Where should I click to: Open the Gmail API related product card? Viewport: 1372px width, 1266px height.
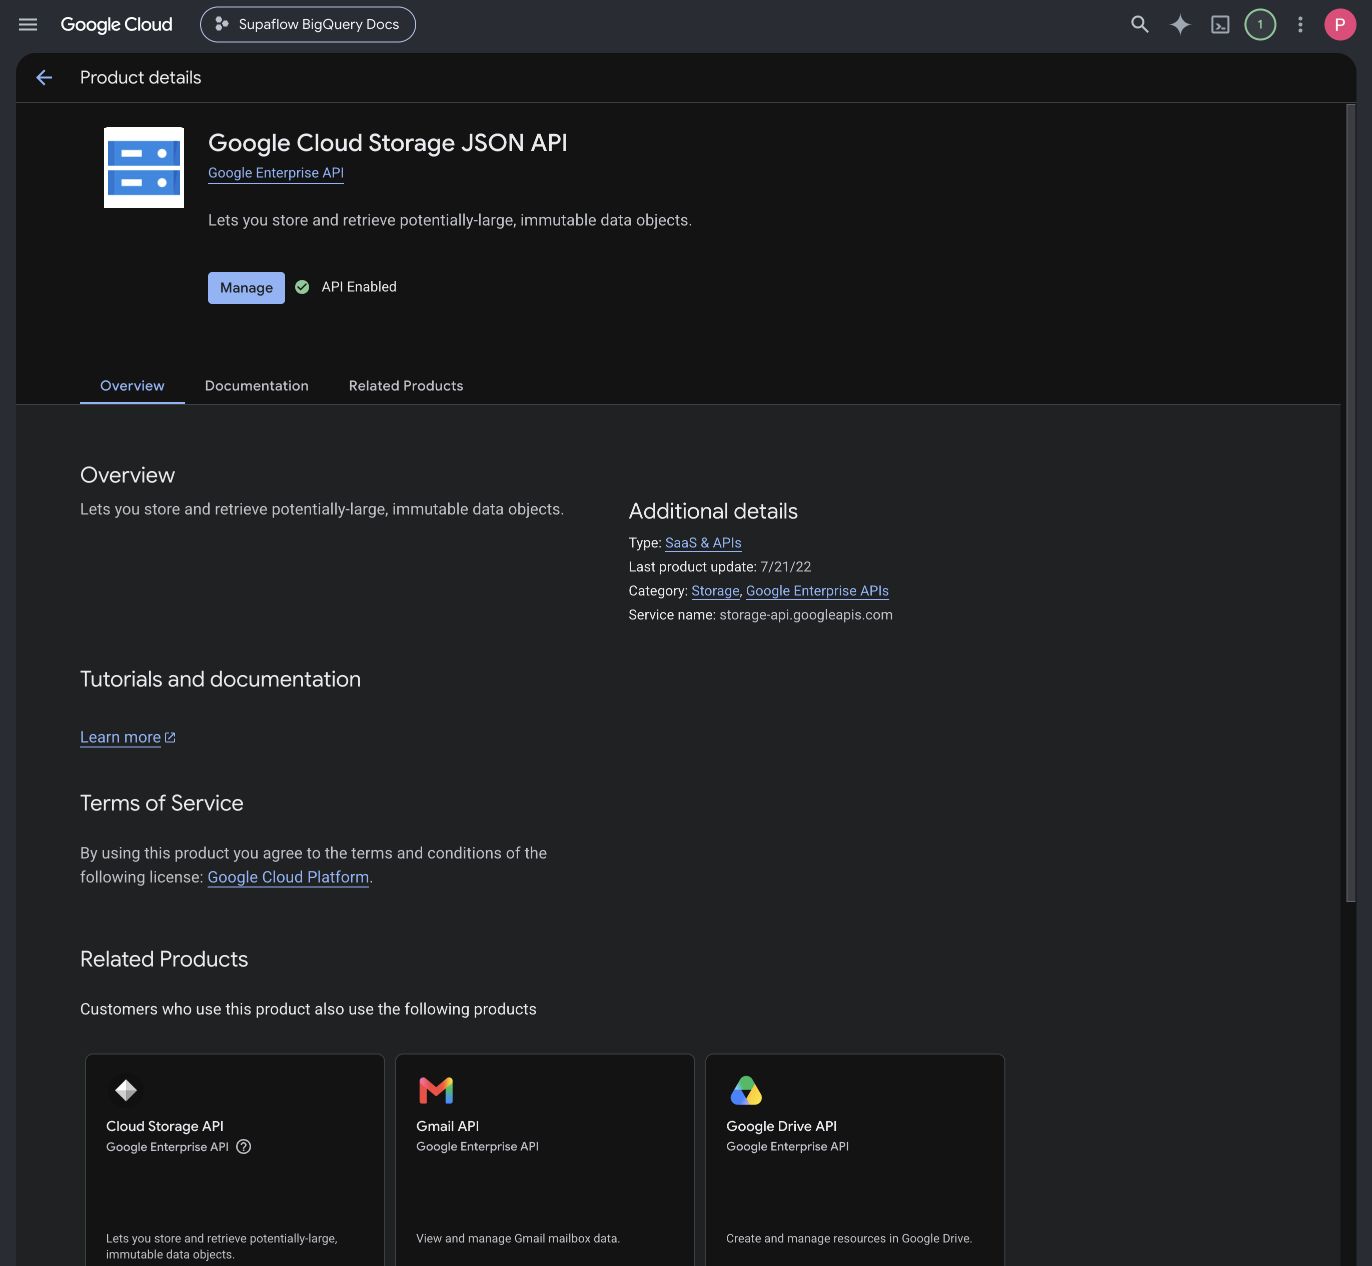(545, 1160)
